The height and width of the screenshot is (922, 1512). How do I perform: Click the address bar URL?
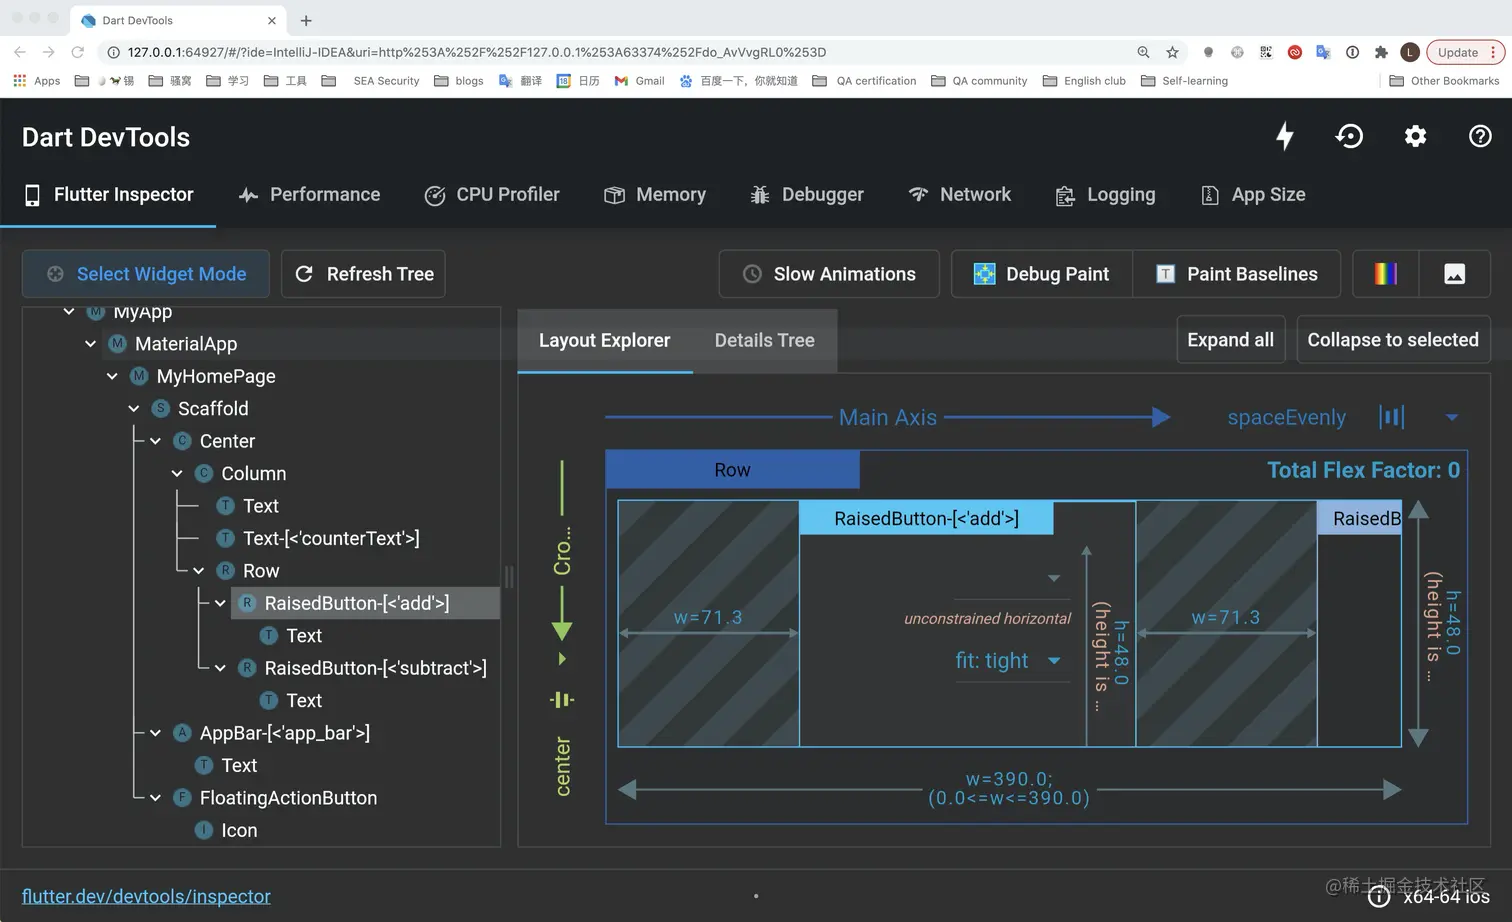pyautogui.click(x=477, y=52)
